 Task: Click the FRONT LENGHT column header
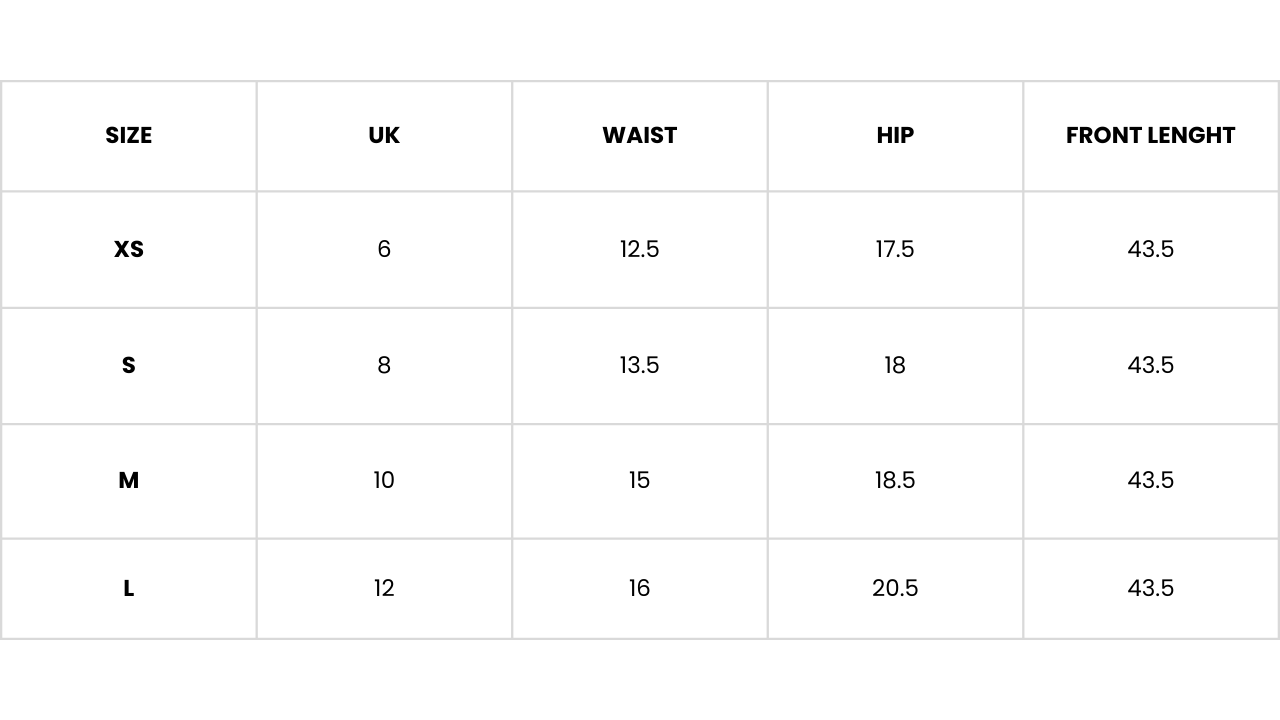pos(1150,135)
